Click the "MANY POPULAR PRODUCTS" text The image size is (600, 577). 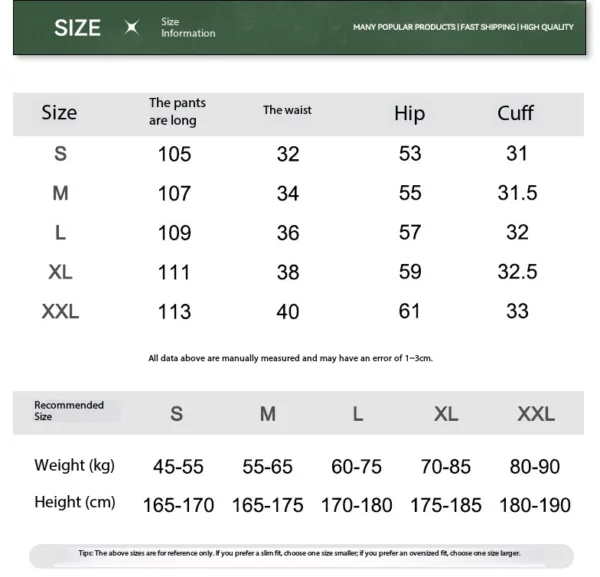click(x=404, y=27)
